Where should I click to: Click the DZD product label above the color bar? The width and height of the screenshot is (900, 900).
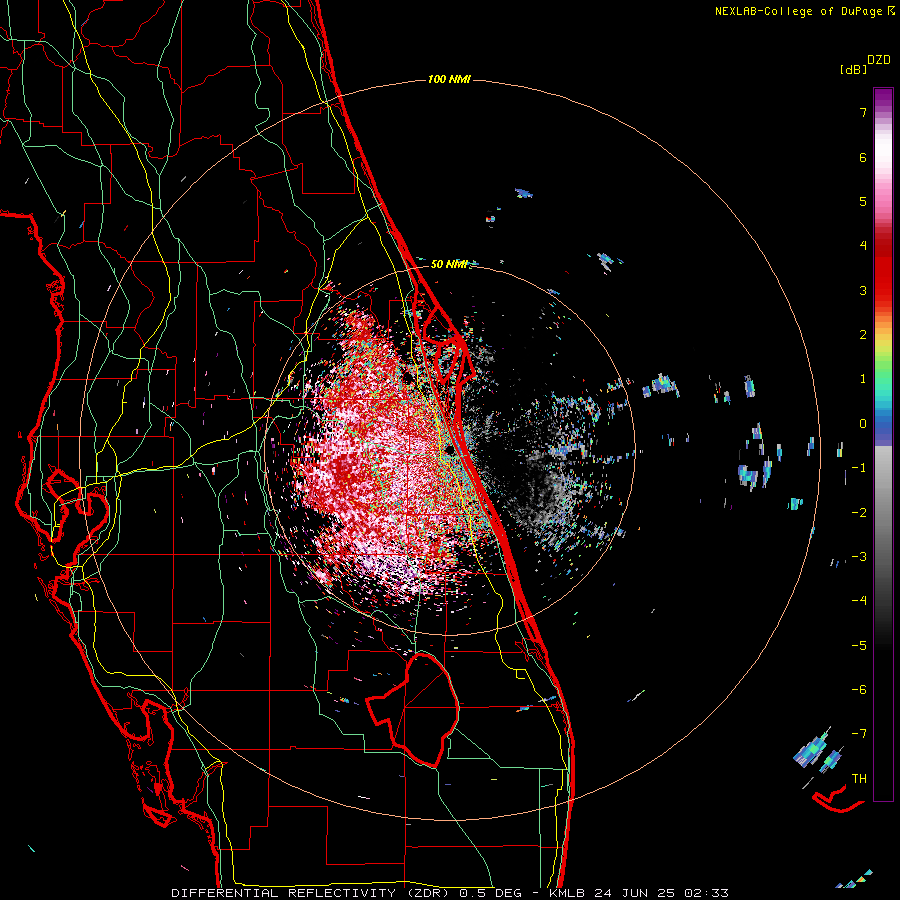pyautogui.click(x=879, y=60)
